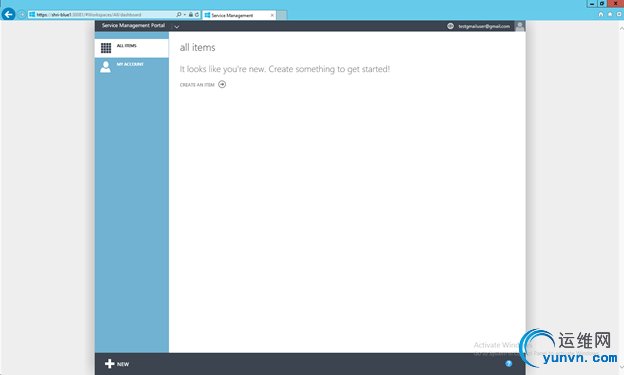Click the 'all items' heading text
The image size is (624, 375).
coord(197,47)
